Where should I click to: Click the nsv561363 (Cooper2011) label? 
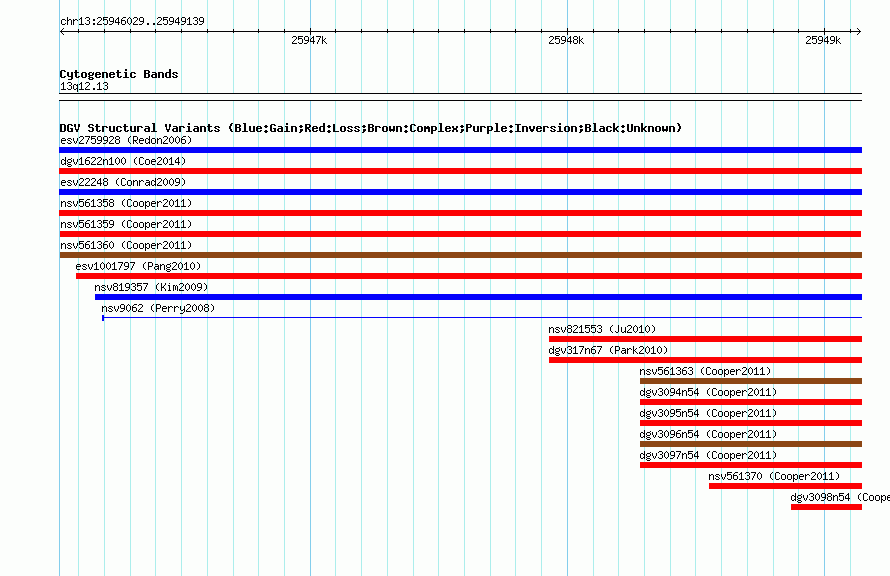point(706,371)
